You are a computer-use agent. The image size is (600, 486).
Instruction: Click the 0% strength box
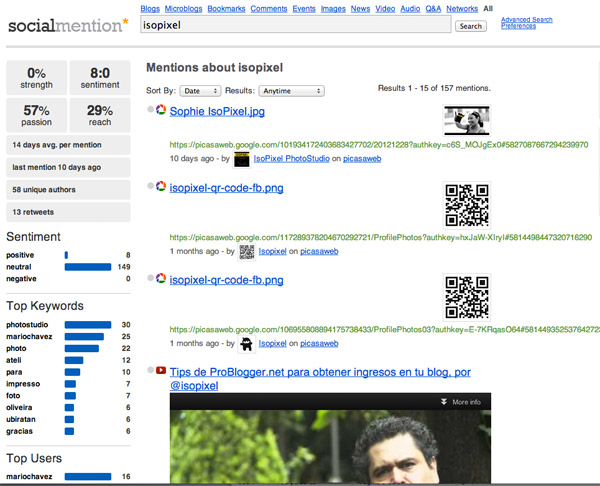[36, 78]
